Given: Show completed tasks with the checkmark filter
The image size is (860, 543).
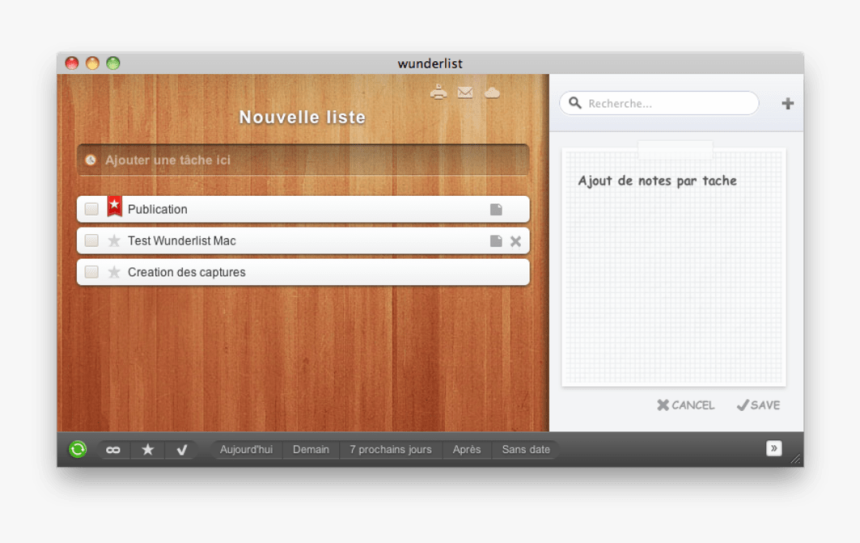Looking at the screenshot, I should [x=182, y=450].
